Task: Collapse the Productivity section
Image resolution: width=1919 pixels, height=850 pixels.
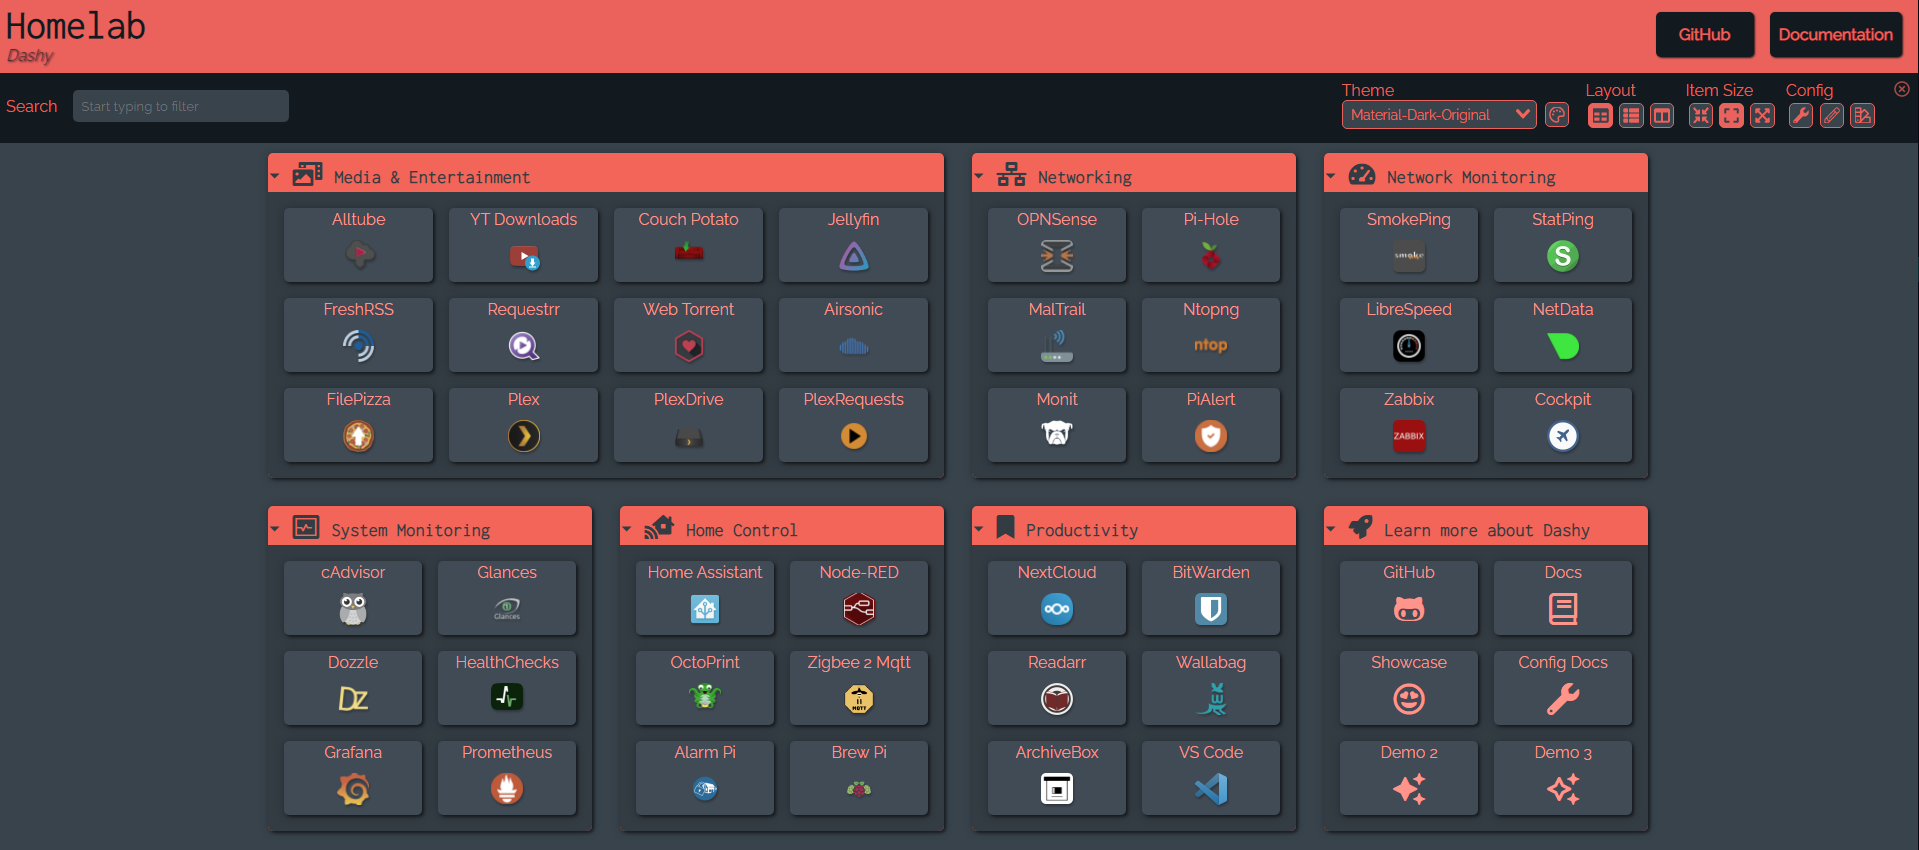Action: point(979,529)
